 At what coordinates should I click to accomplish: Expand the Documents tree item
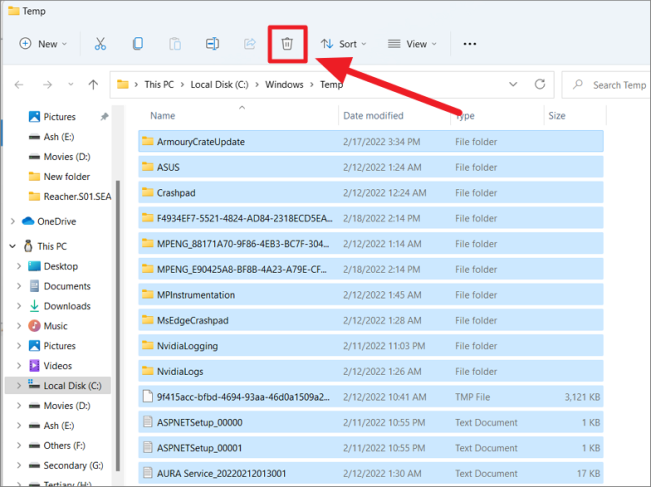tap(19, 286)
